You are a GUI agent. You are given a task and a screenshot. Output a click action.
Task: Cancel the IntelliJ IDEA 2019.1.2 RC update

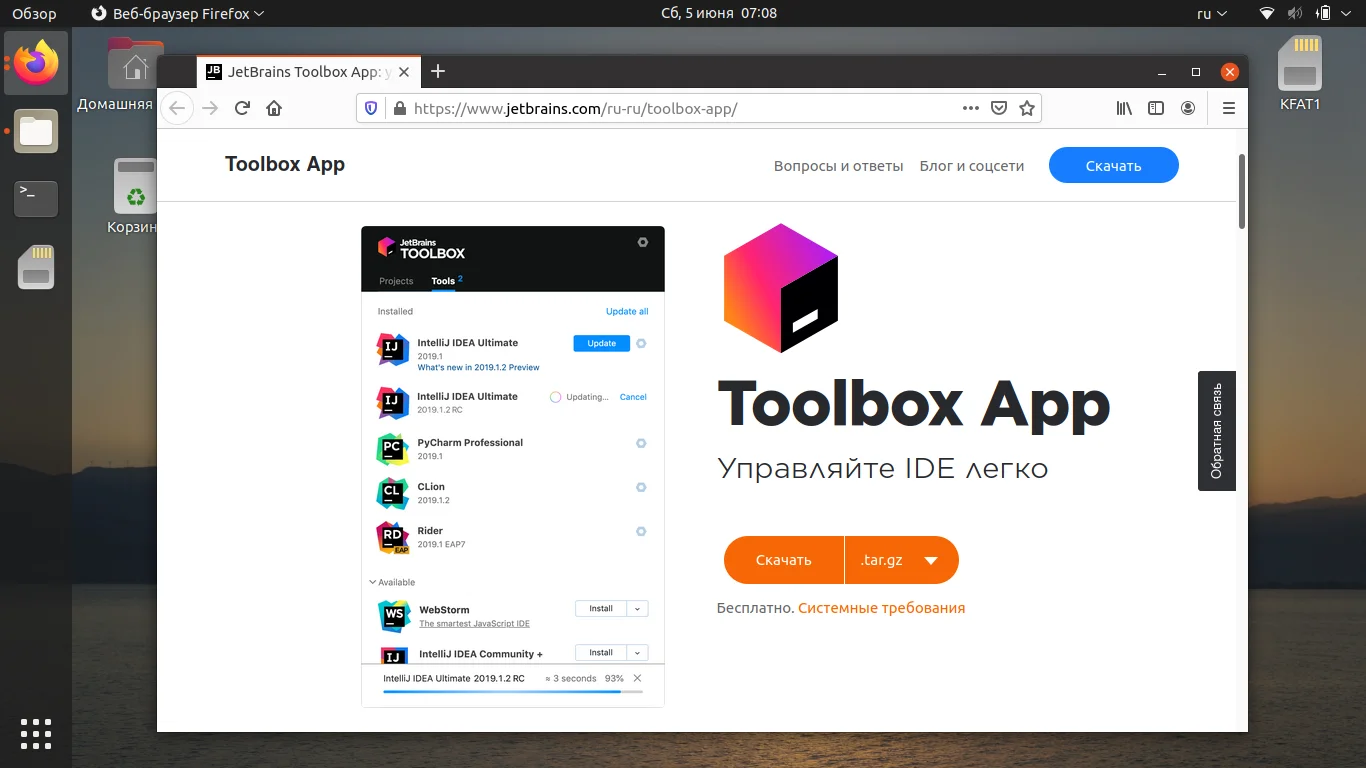coord(632,397)
